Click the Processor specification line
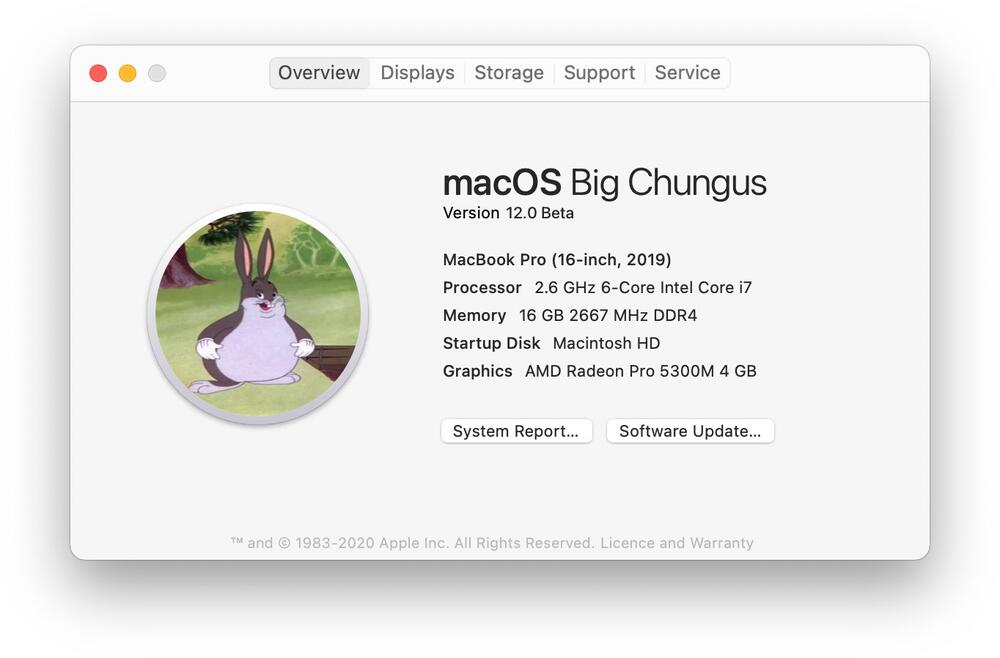 click(x=597, y=288)
